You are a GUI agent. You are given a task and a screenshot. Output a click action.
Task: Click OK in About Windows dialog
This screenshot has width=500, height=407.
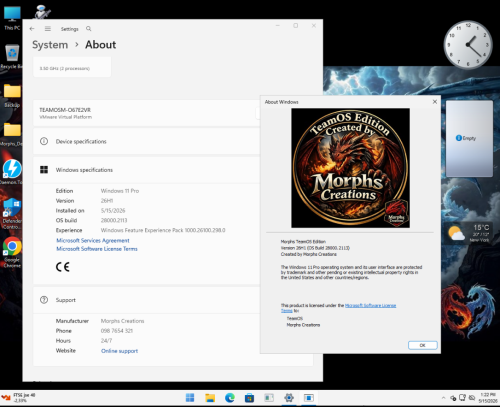(423, 345)
